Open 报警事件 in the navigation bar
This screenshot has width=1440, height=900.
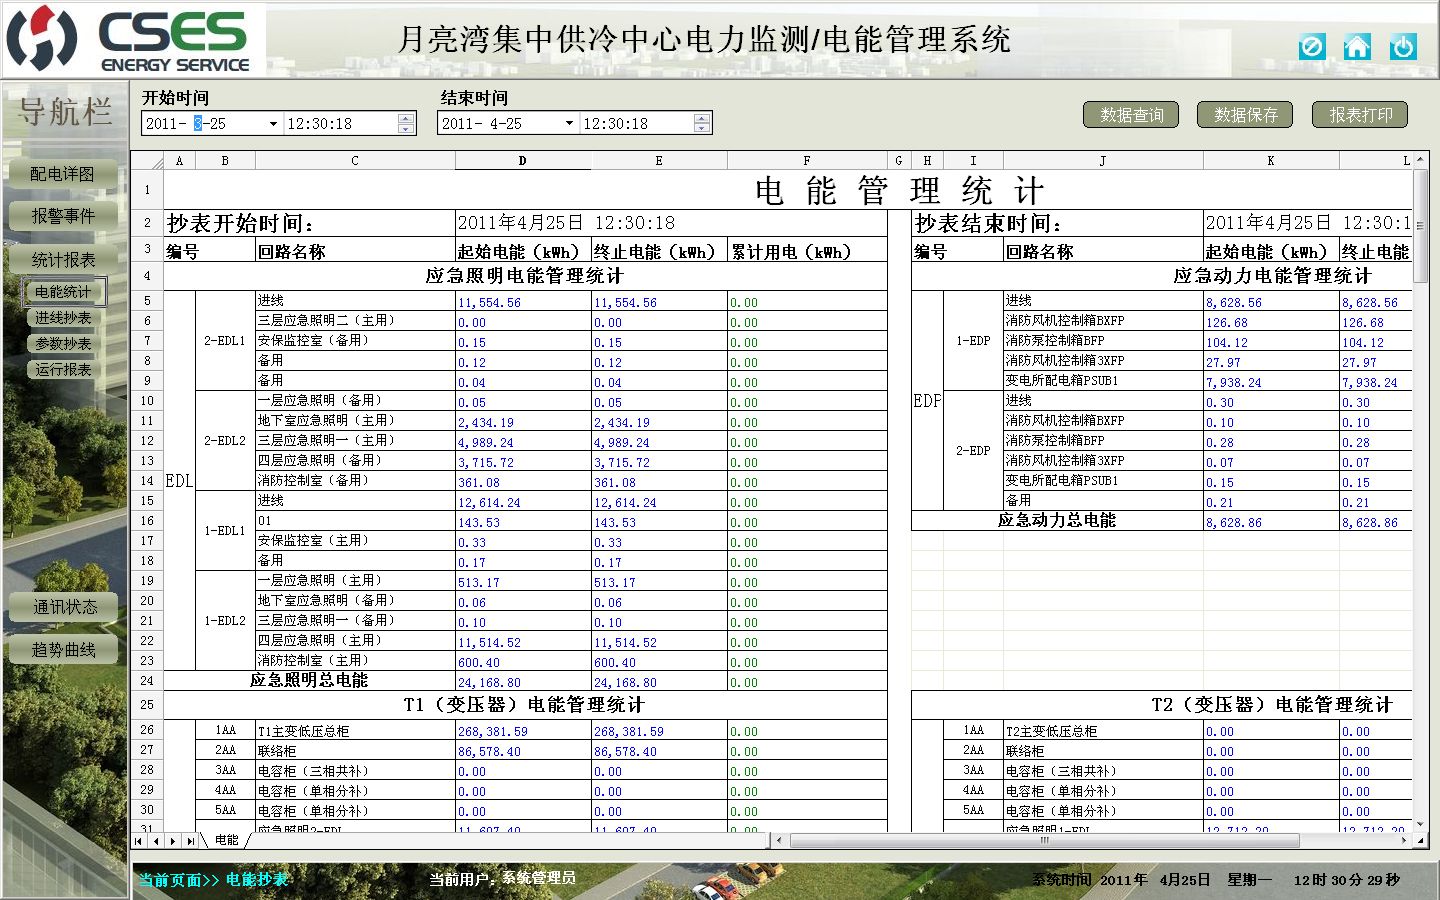(63, 216)
